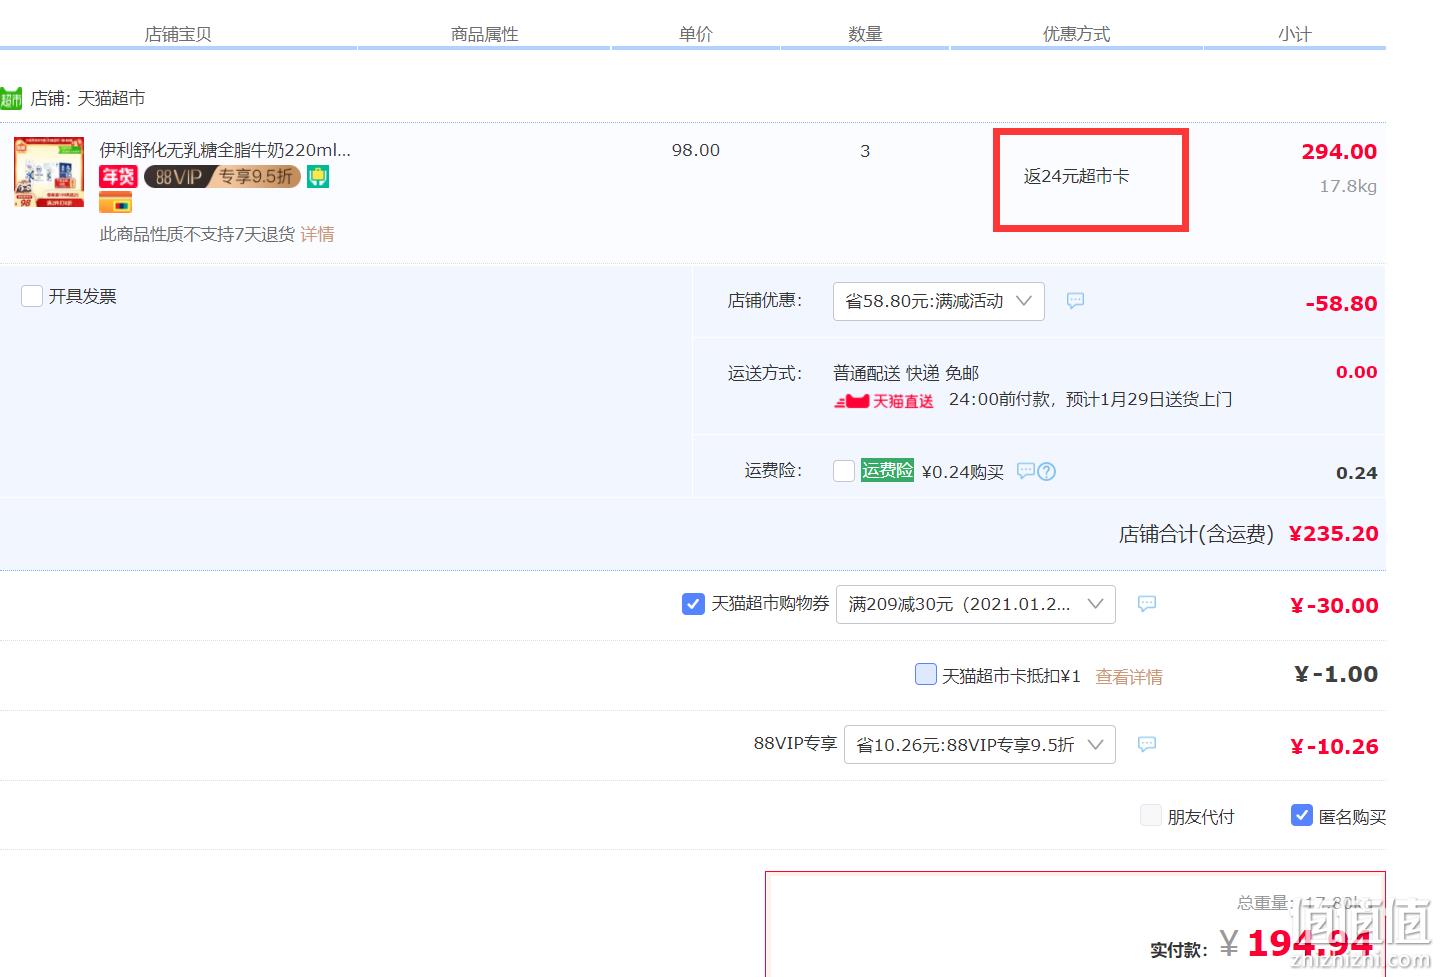Expand the 省58.80元:满减活动 dropdown
Viewport: 1440px width, 977px height.
[939, 301]
